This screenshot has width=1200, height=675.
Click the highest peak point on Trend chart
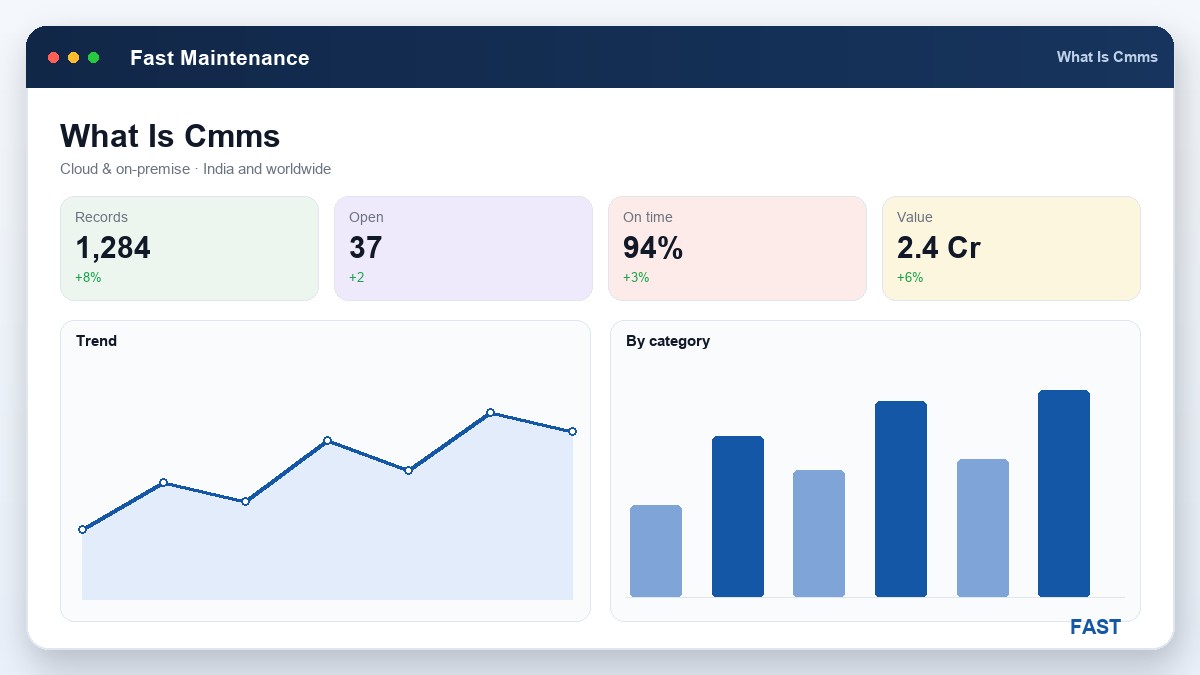click(x=490, y=412)
